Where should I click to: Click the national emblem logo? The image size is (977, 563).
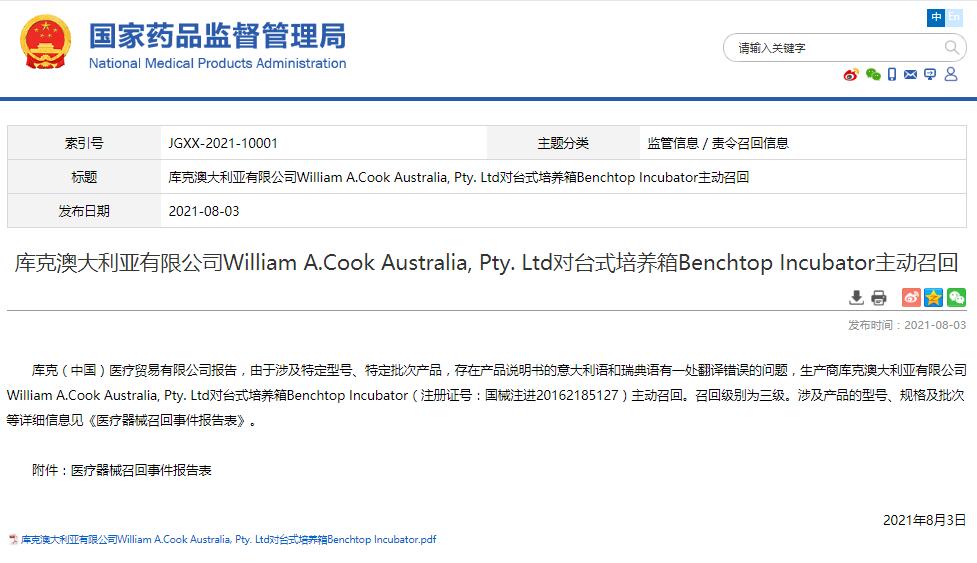[x=45, y=42]
